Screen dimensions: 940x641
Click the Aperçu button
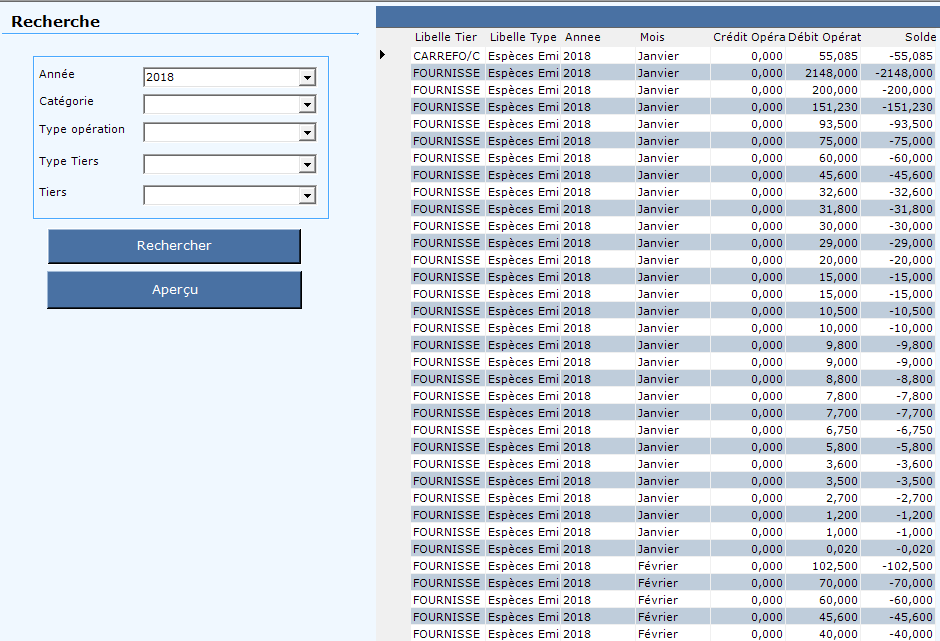point(174,290)
